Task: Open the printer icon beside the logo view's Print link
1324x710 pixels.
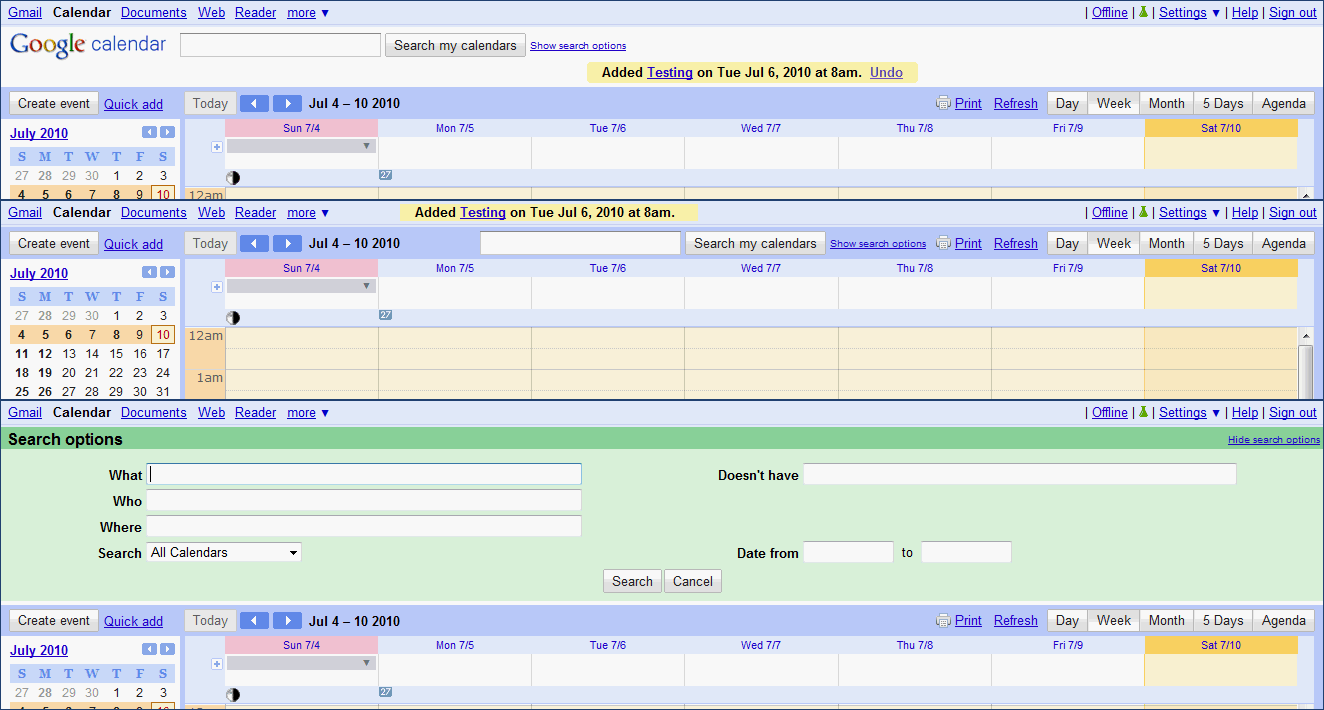Action: 943,103
